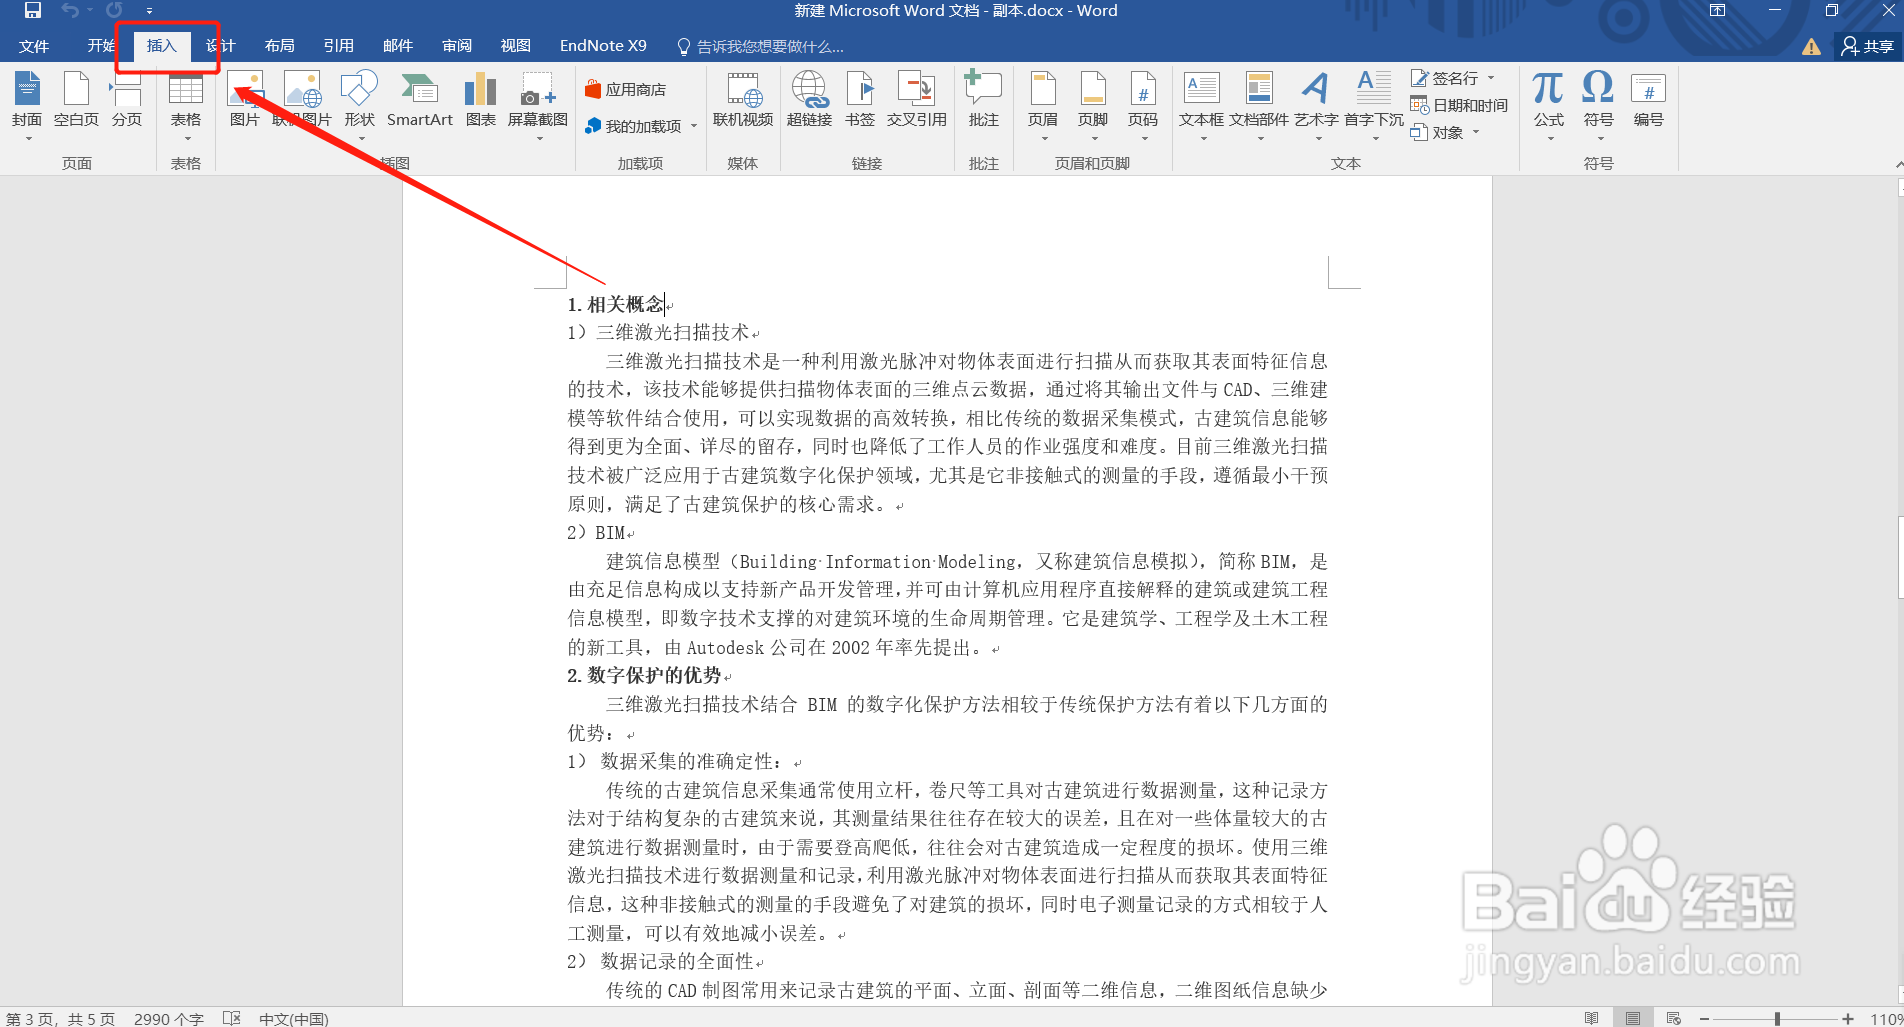Screen dimensions: 1904x1027
Task: Insert a signature line (签名行)
Action: (1445, 78)
